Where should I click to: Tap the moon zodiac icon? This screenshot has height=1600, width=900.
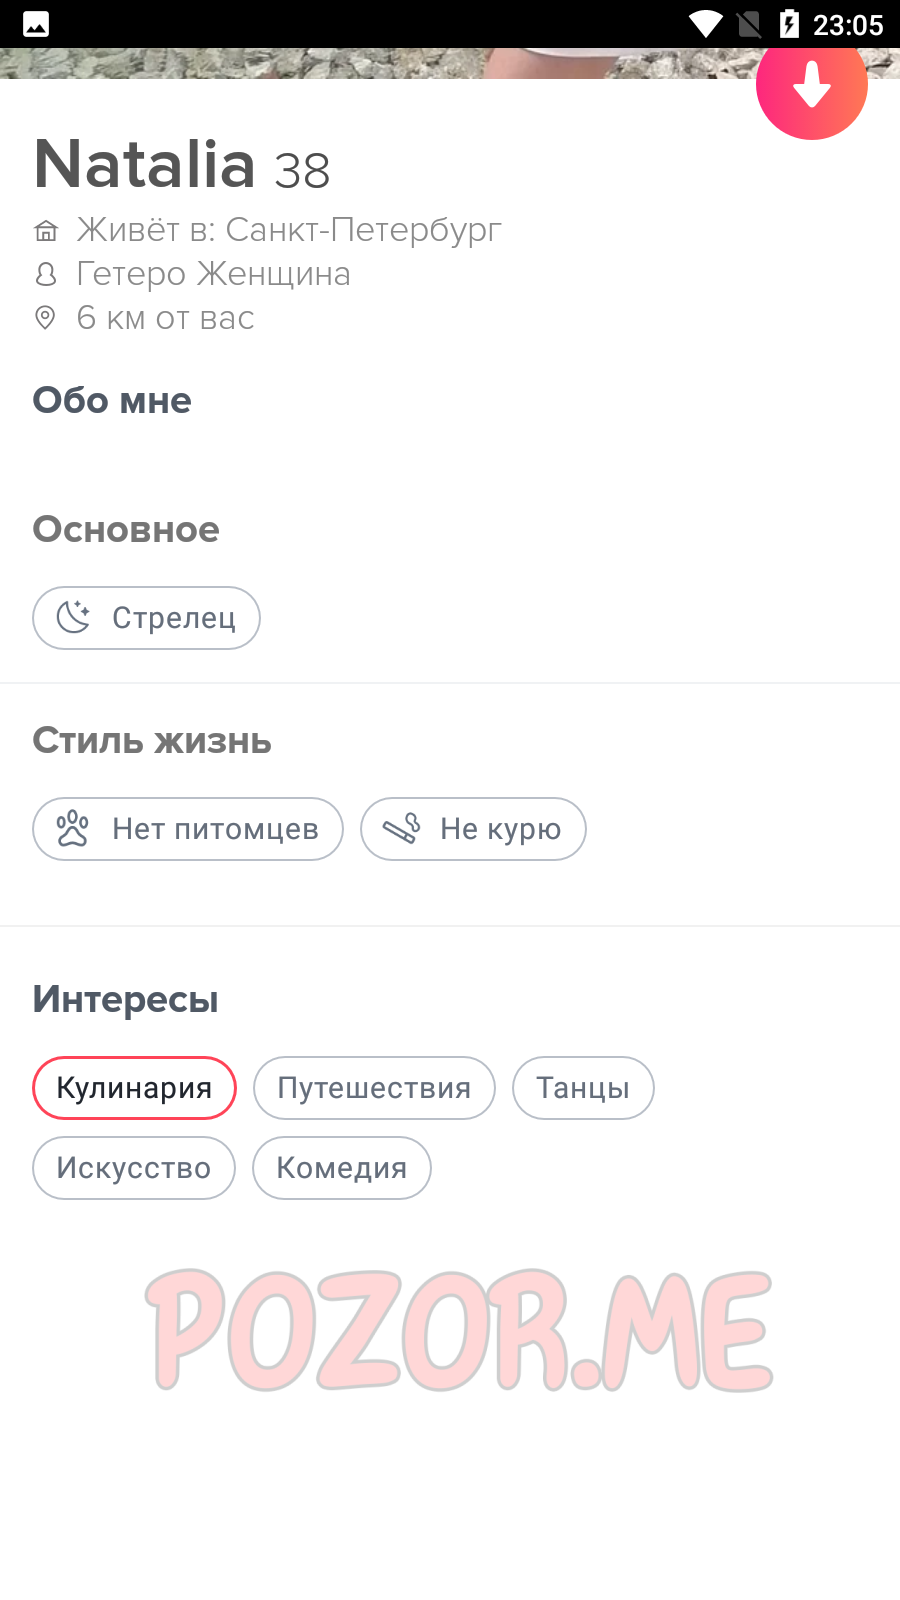pos(73,617)
